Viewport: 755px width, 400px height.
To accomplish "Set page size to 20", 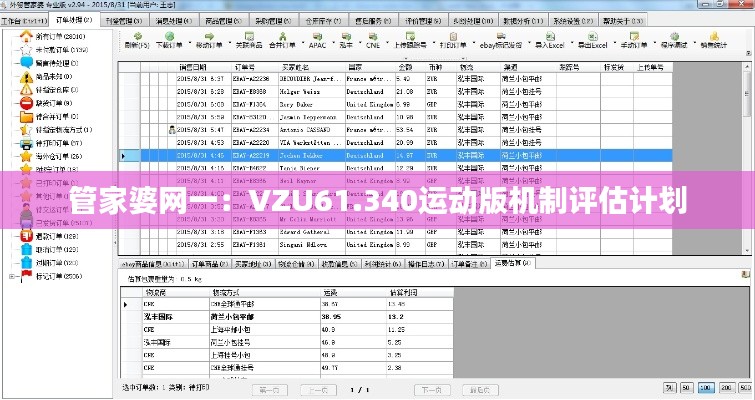I will (x=670, y=387).
